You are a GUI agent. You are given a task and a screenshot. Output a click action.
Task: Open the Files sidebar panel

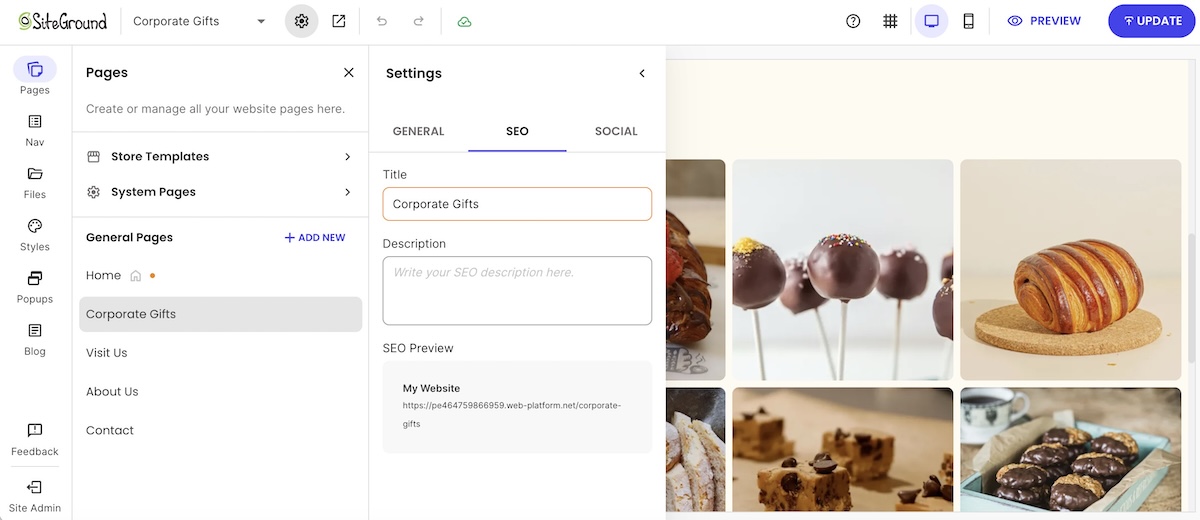(35, 182)
